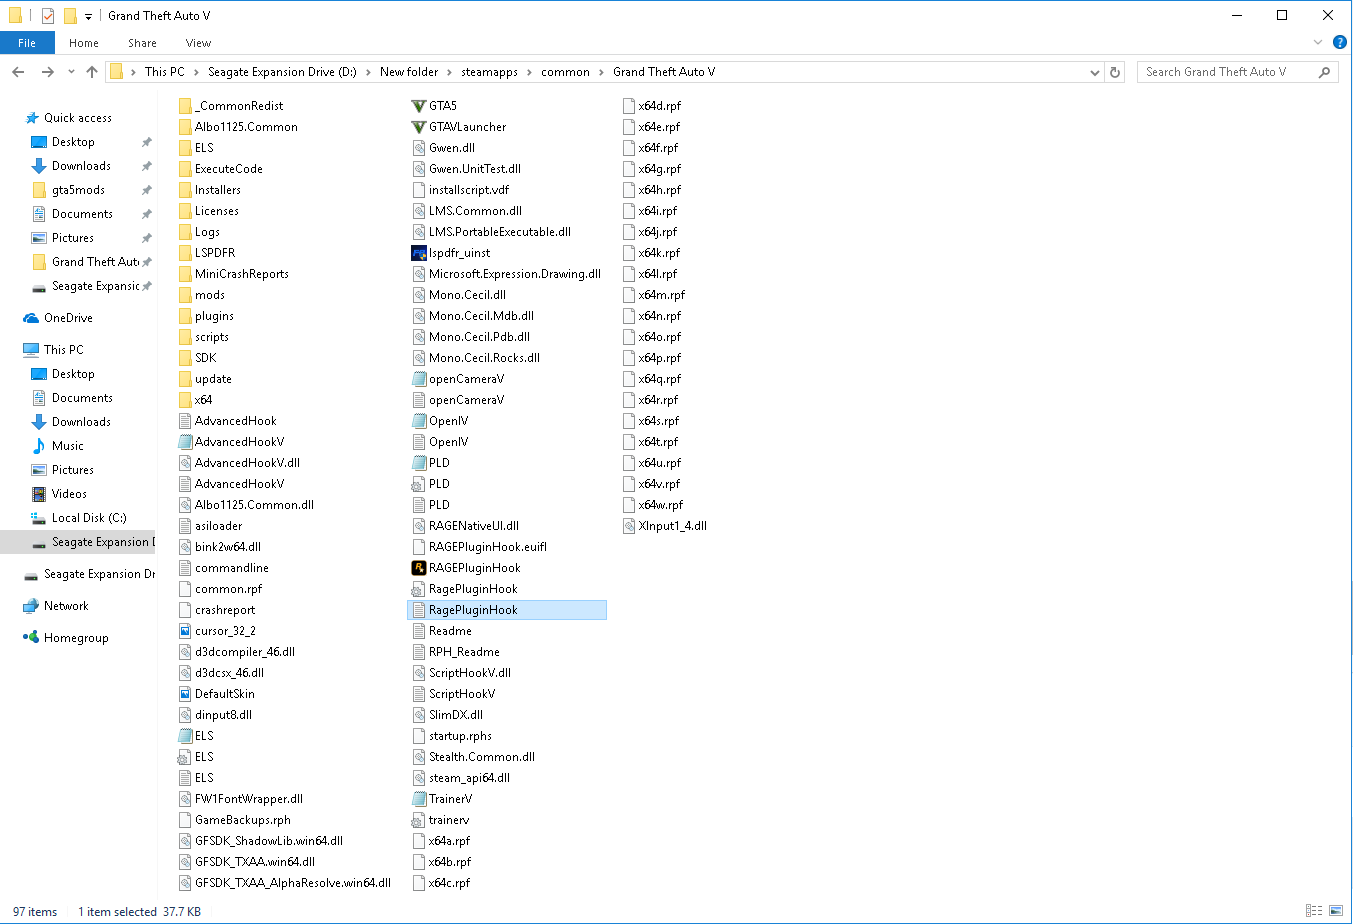Click the New folder icon in the title bar
This screenshot has height=924, width=1353.
(70, 15)
